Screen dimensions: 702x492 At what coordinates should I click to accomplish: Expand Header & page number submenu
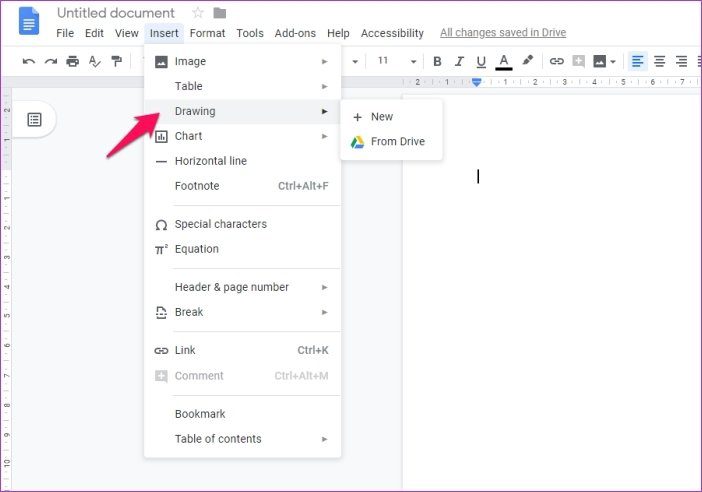coord(242,287)
